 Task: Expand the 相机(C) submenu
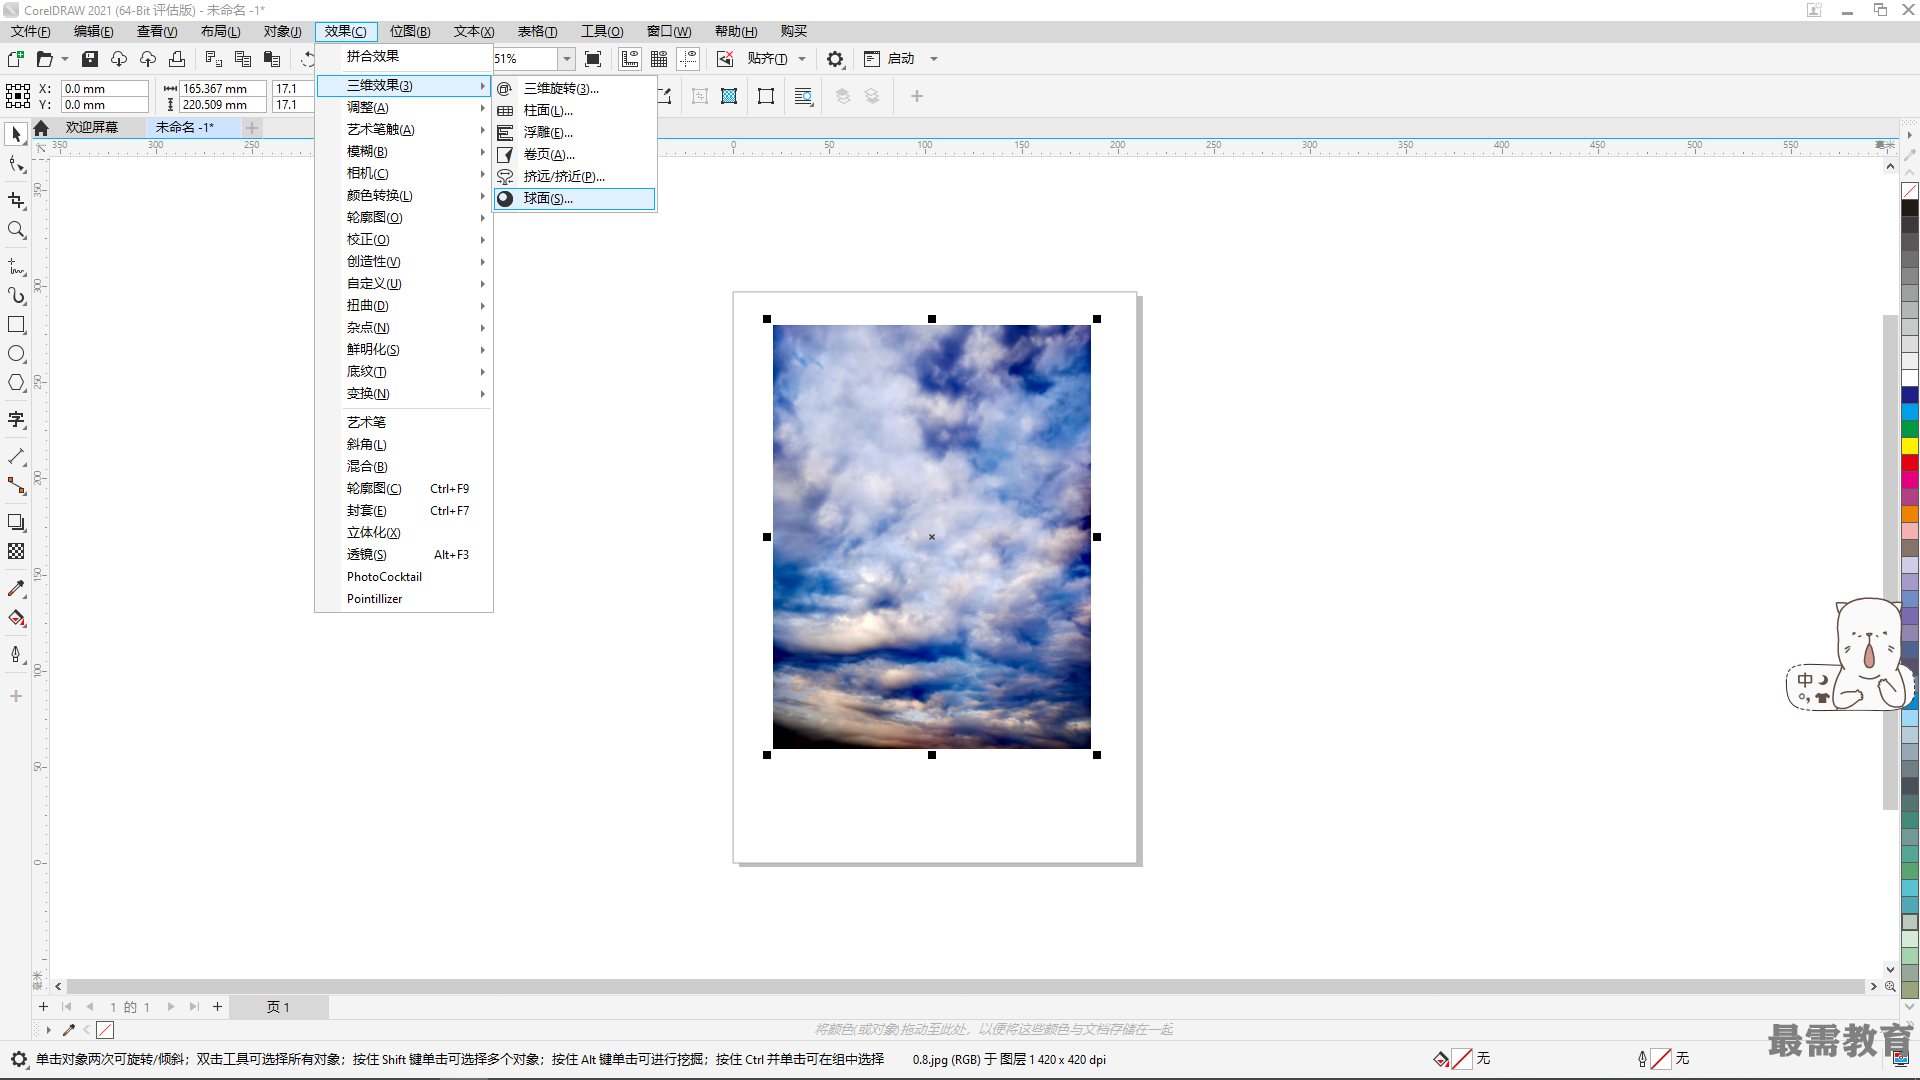[x=404, y=173]
